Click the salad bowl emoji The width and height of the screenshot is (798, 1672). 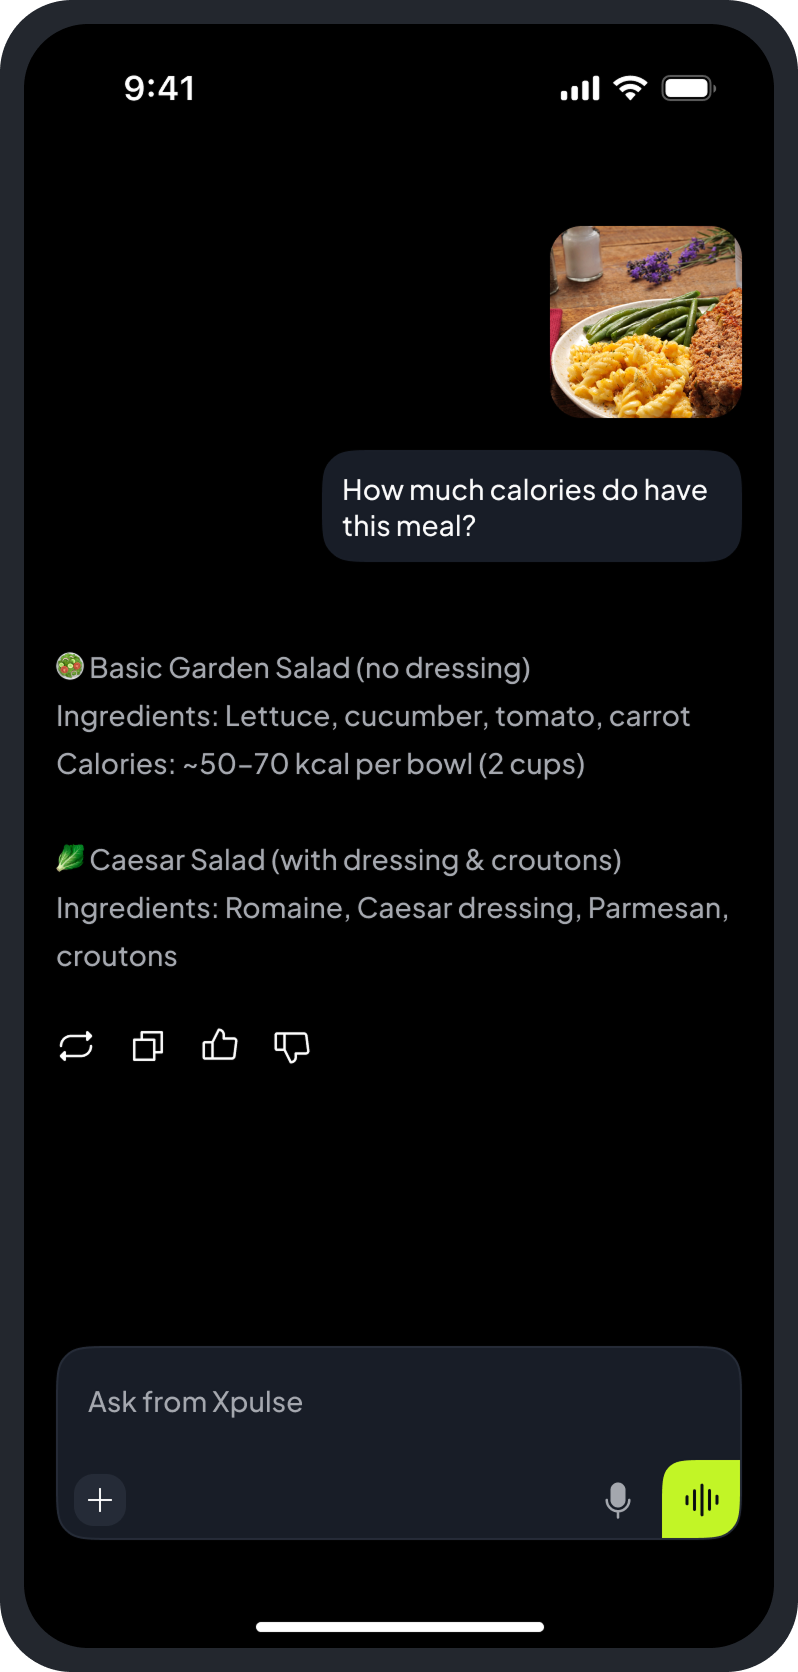coord(69,666)
